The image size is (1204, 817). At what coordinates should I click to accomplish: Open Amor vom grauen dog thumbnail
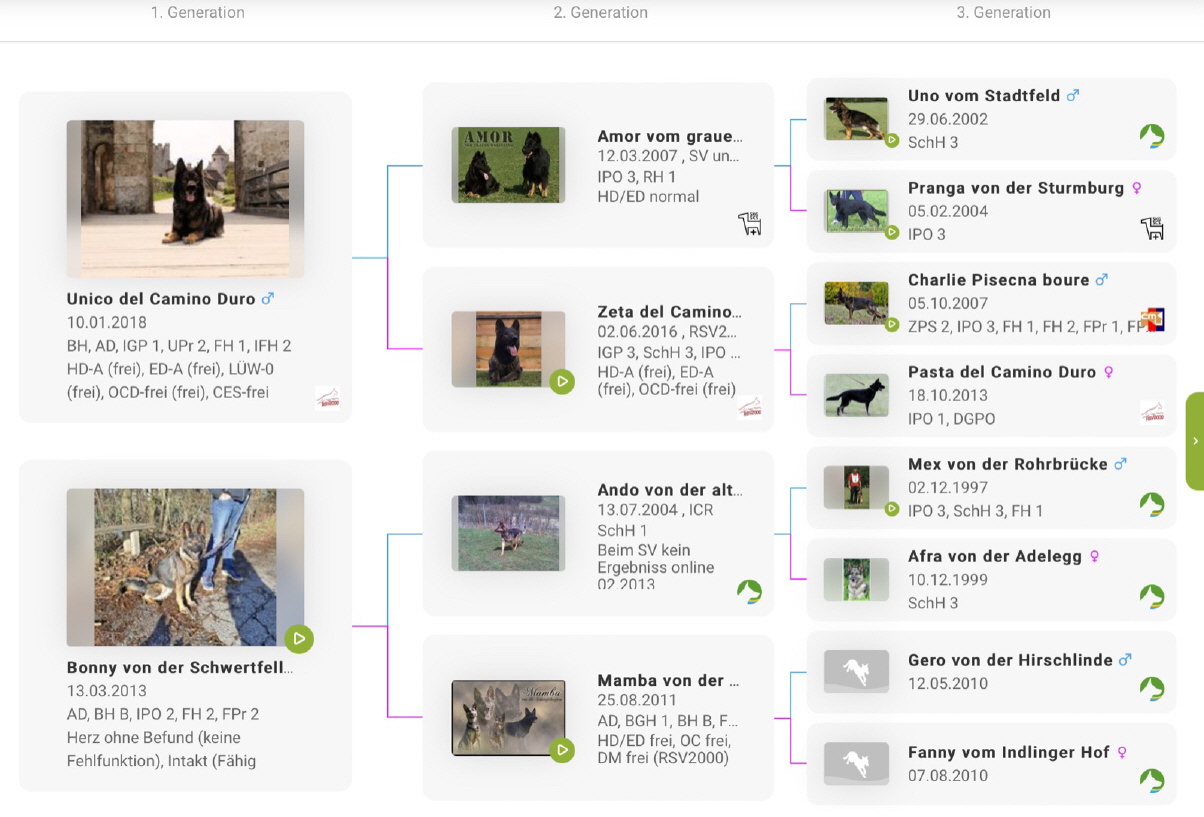508,165
